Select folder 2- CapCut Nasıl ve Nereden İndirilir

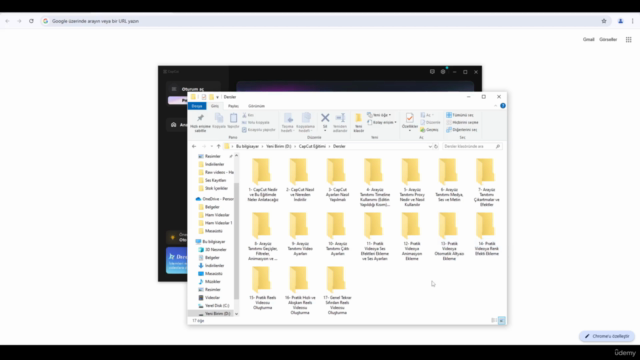(300, 180)
